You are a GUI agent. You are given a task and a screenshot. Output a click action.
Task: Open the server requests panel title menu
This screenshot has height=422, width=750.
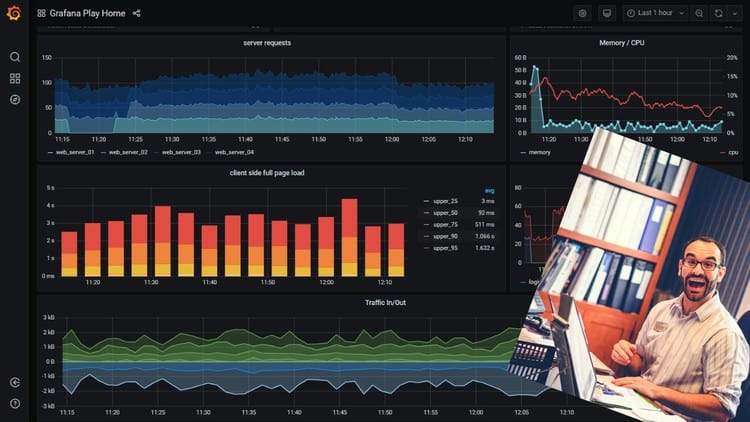[267, 43]
